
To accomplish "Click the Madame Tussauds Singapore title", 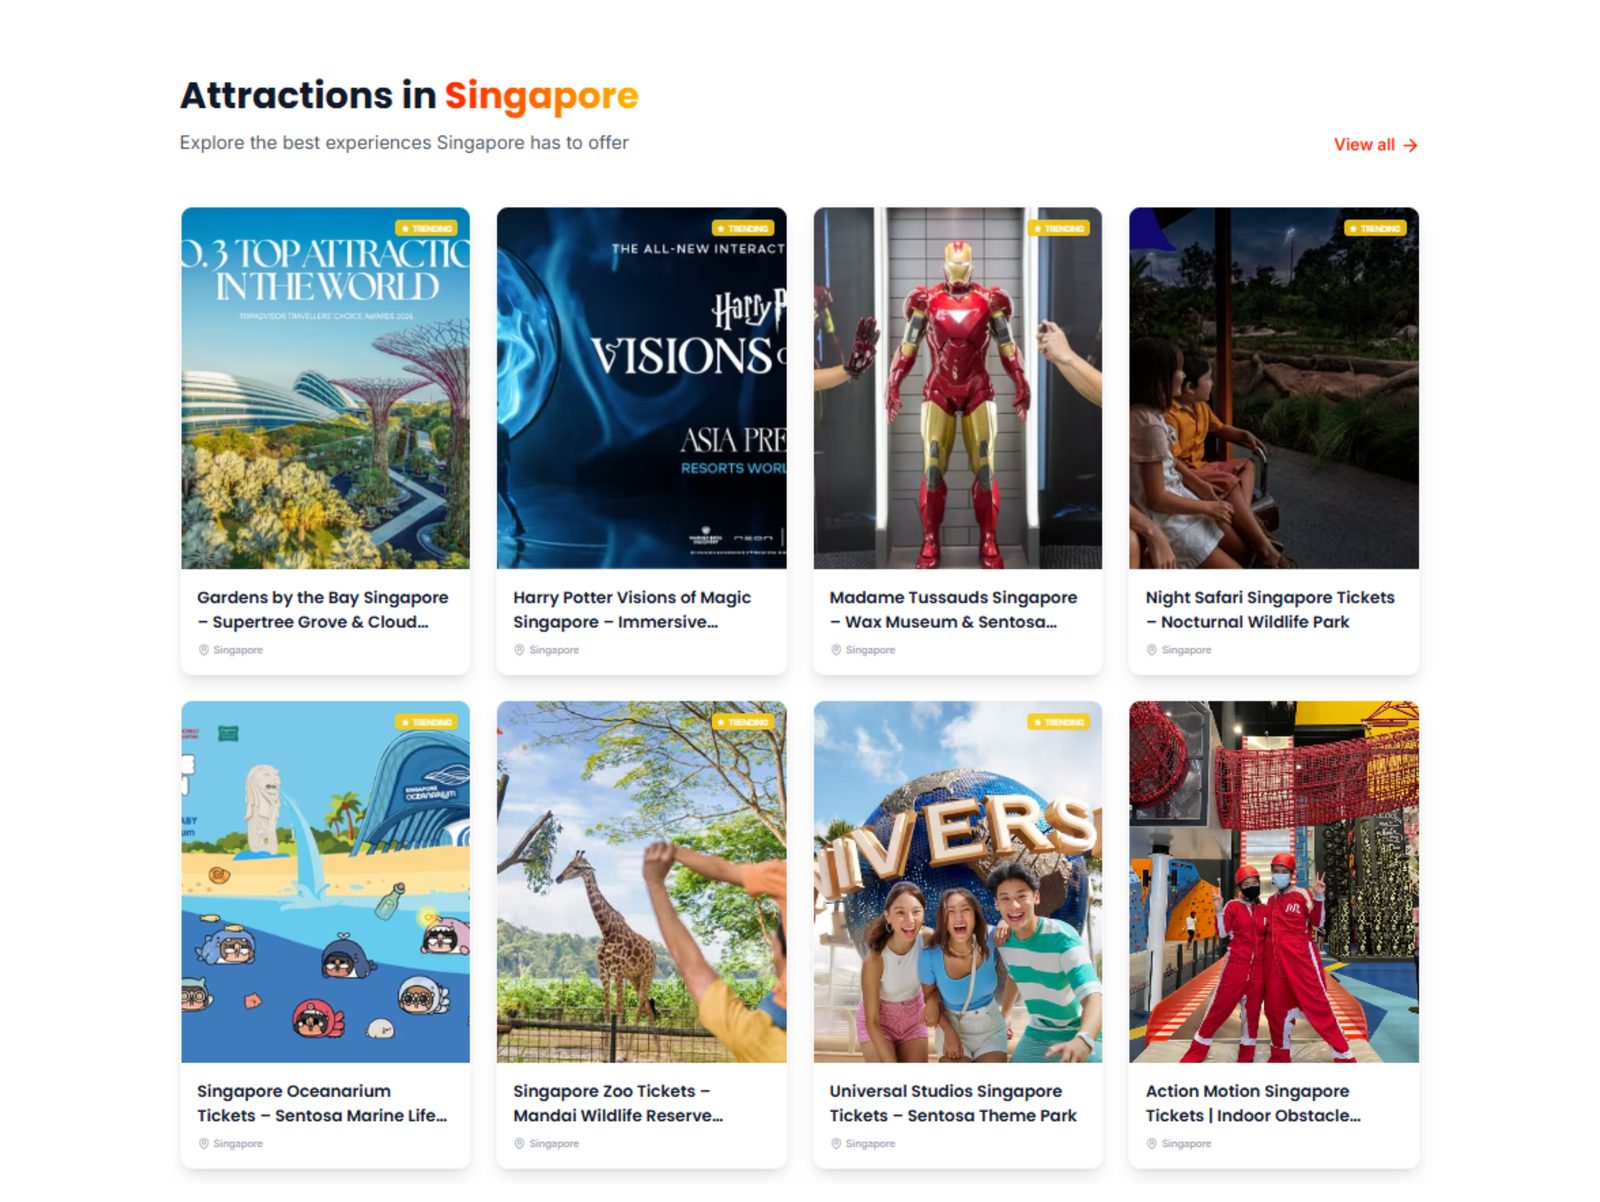I will tap(953, 609).
